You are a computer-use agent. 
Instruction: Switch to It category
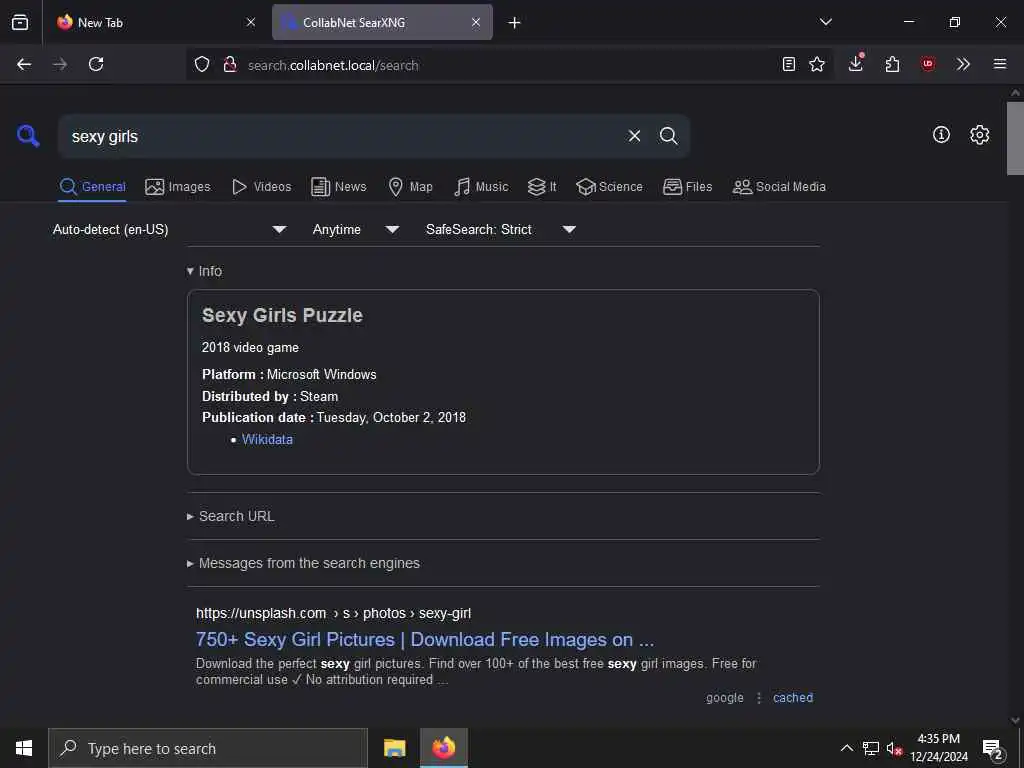(541, 187)
